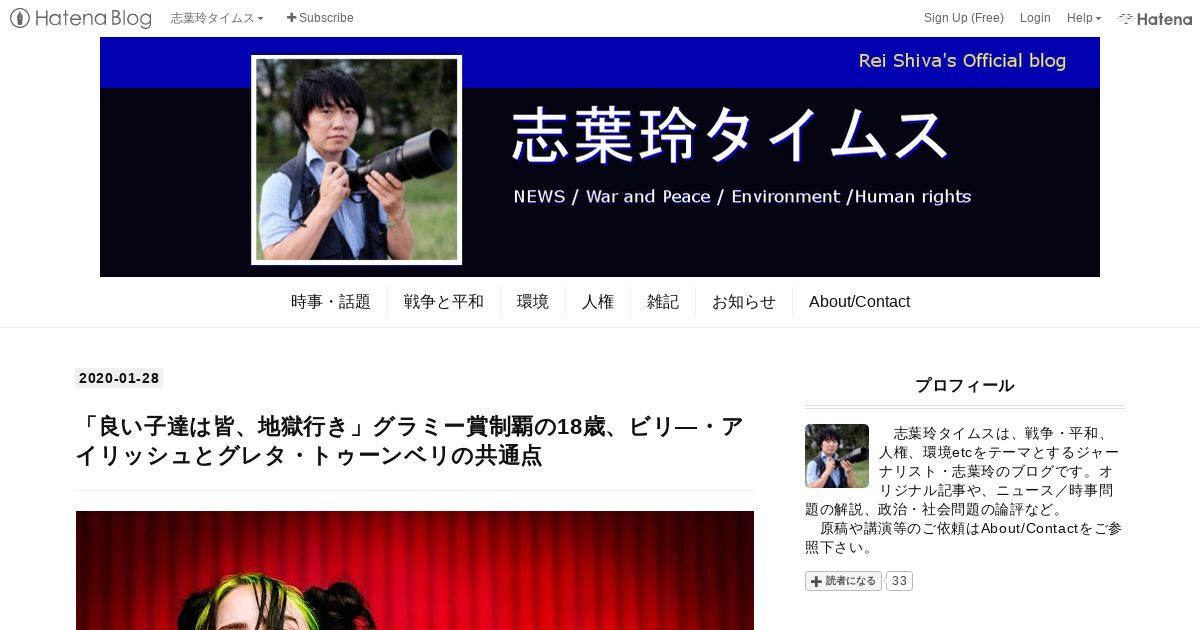Select the お知らせ menu item
The height and width of the screenshot is (630, 1200).
pyautogui.click(x=744, y=302)
